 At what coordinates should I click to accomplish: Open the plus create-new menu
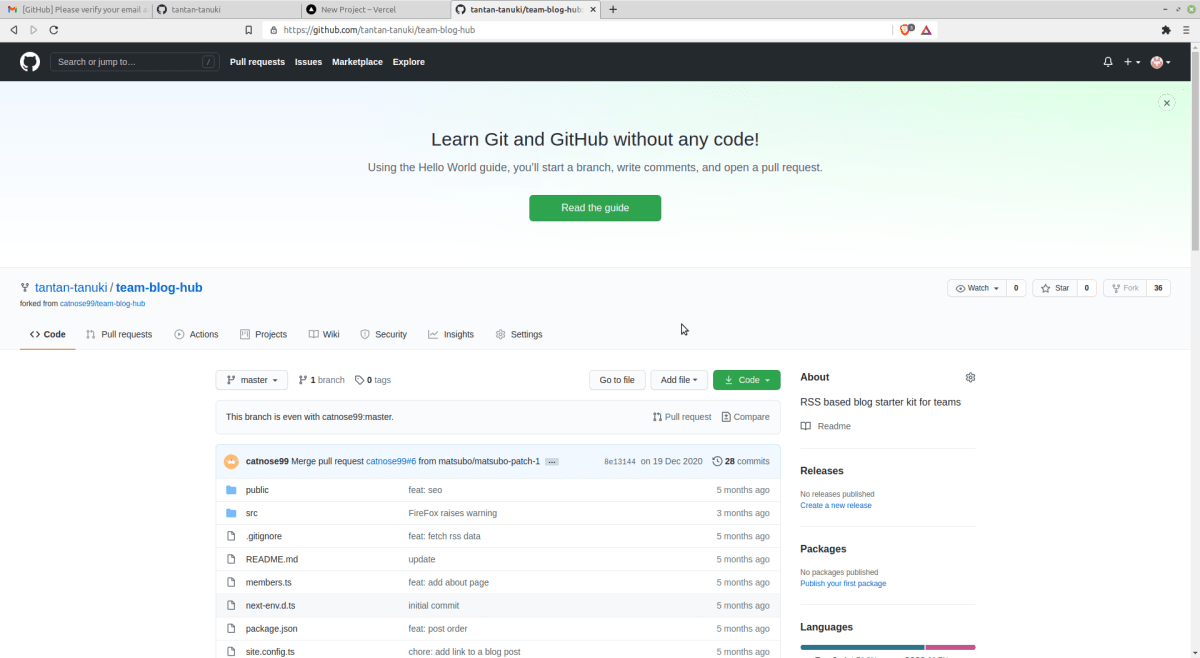coord(1132,62)
